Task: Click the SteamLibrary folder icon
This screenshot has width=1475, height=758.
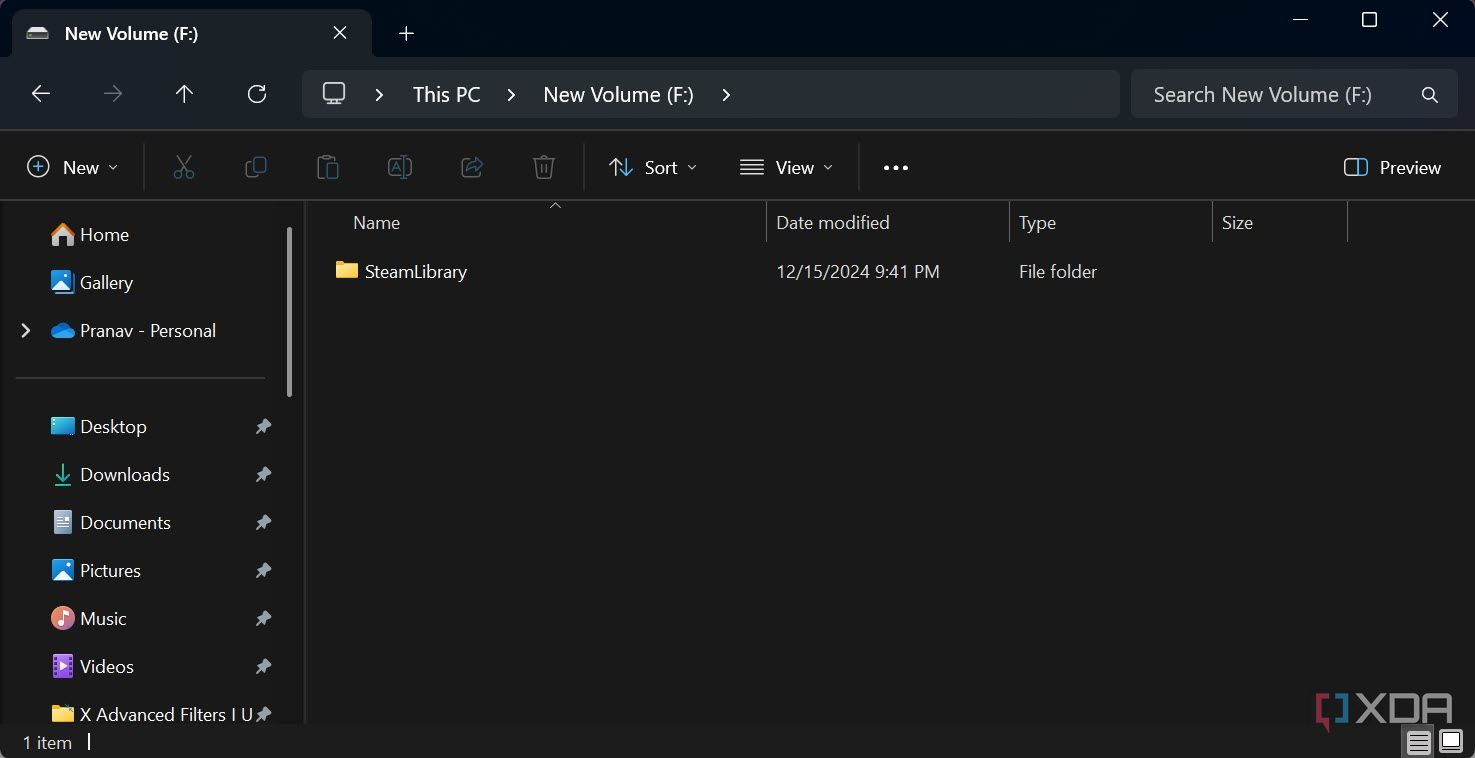Action: [x=347, y=270]
